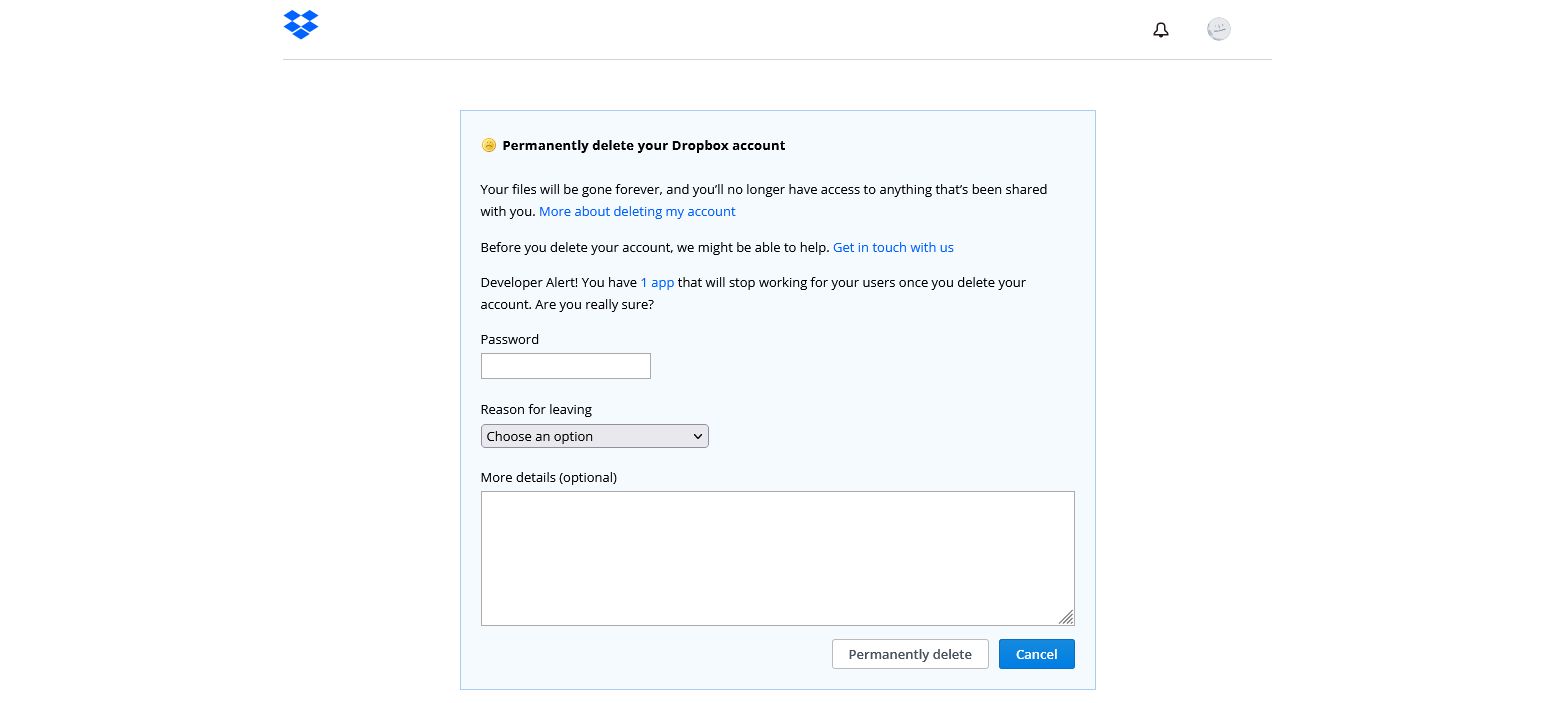Click the dropdown chevron arrow
Screen dimensions: 1549x703
click(697, 436)
